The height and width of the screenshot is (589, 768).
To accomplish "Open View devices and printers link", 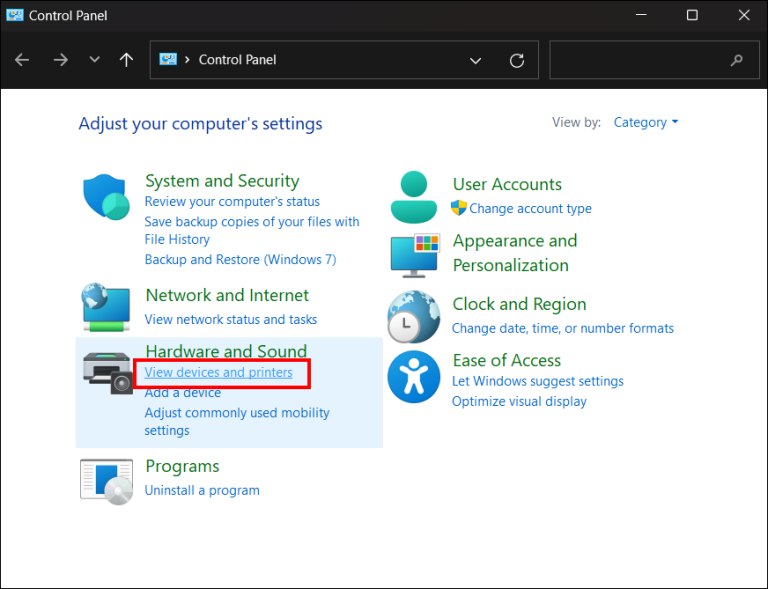I will (x=218, y=373).
